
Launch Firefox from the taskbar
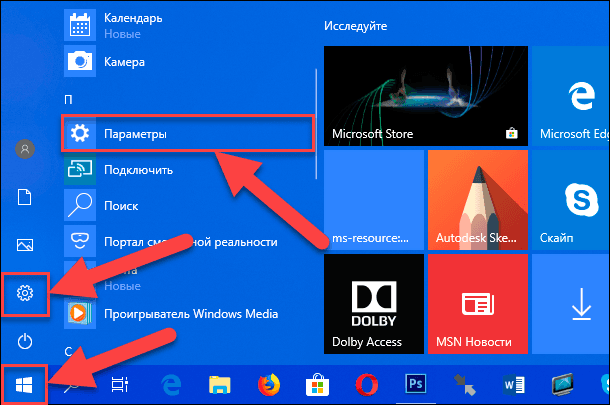[269, 385]
